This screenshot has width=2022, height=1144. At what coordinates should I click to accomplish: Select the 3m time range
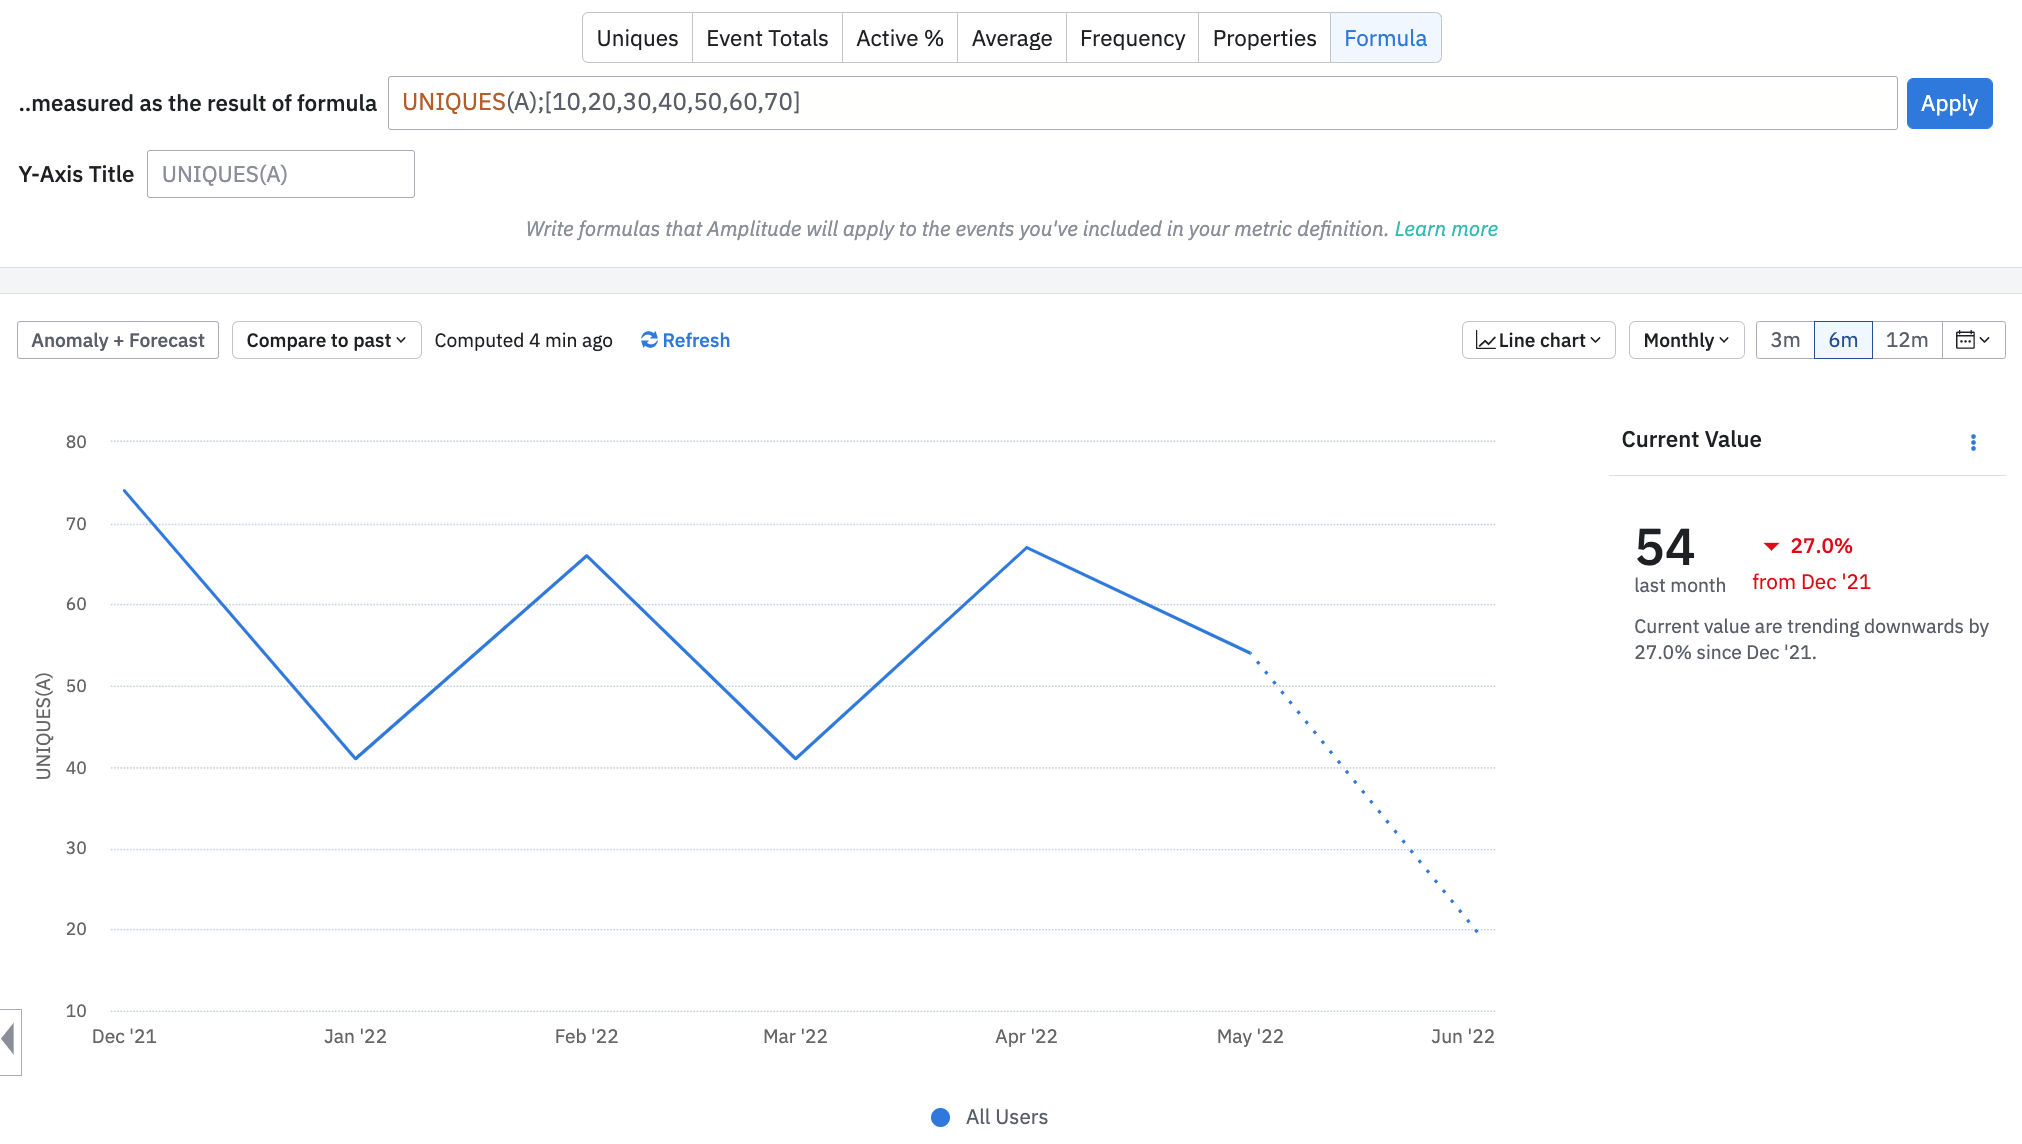(x=1785, y=340)
